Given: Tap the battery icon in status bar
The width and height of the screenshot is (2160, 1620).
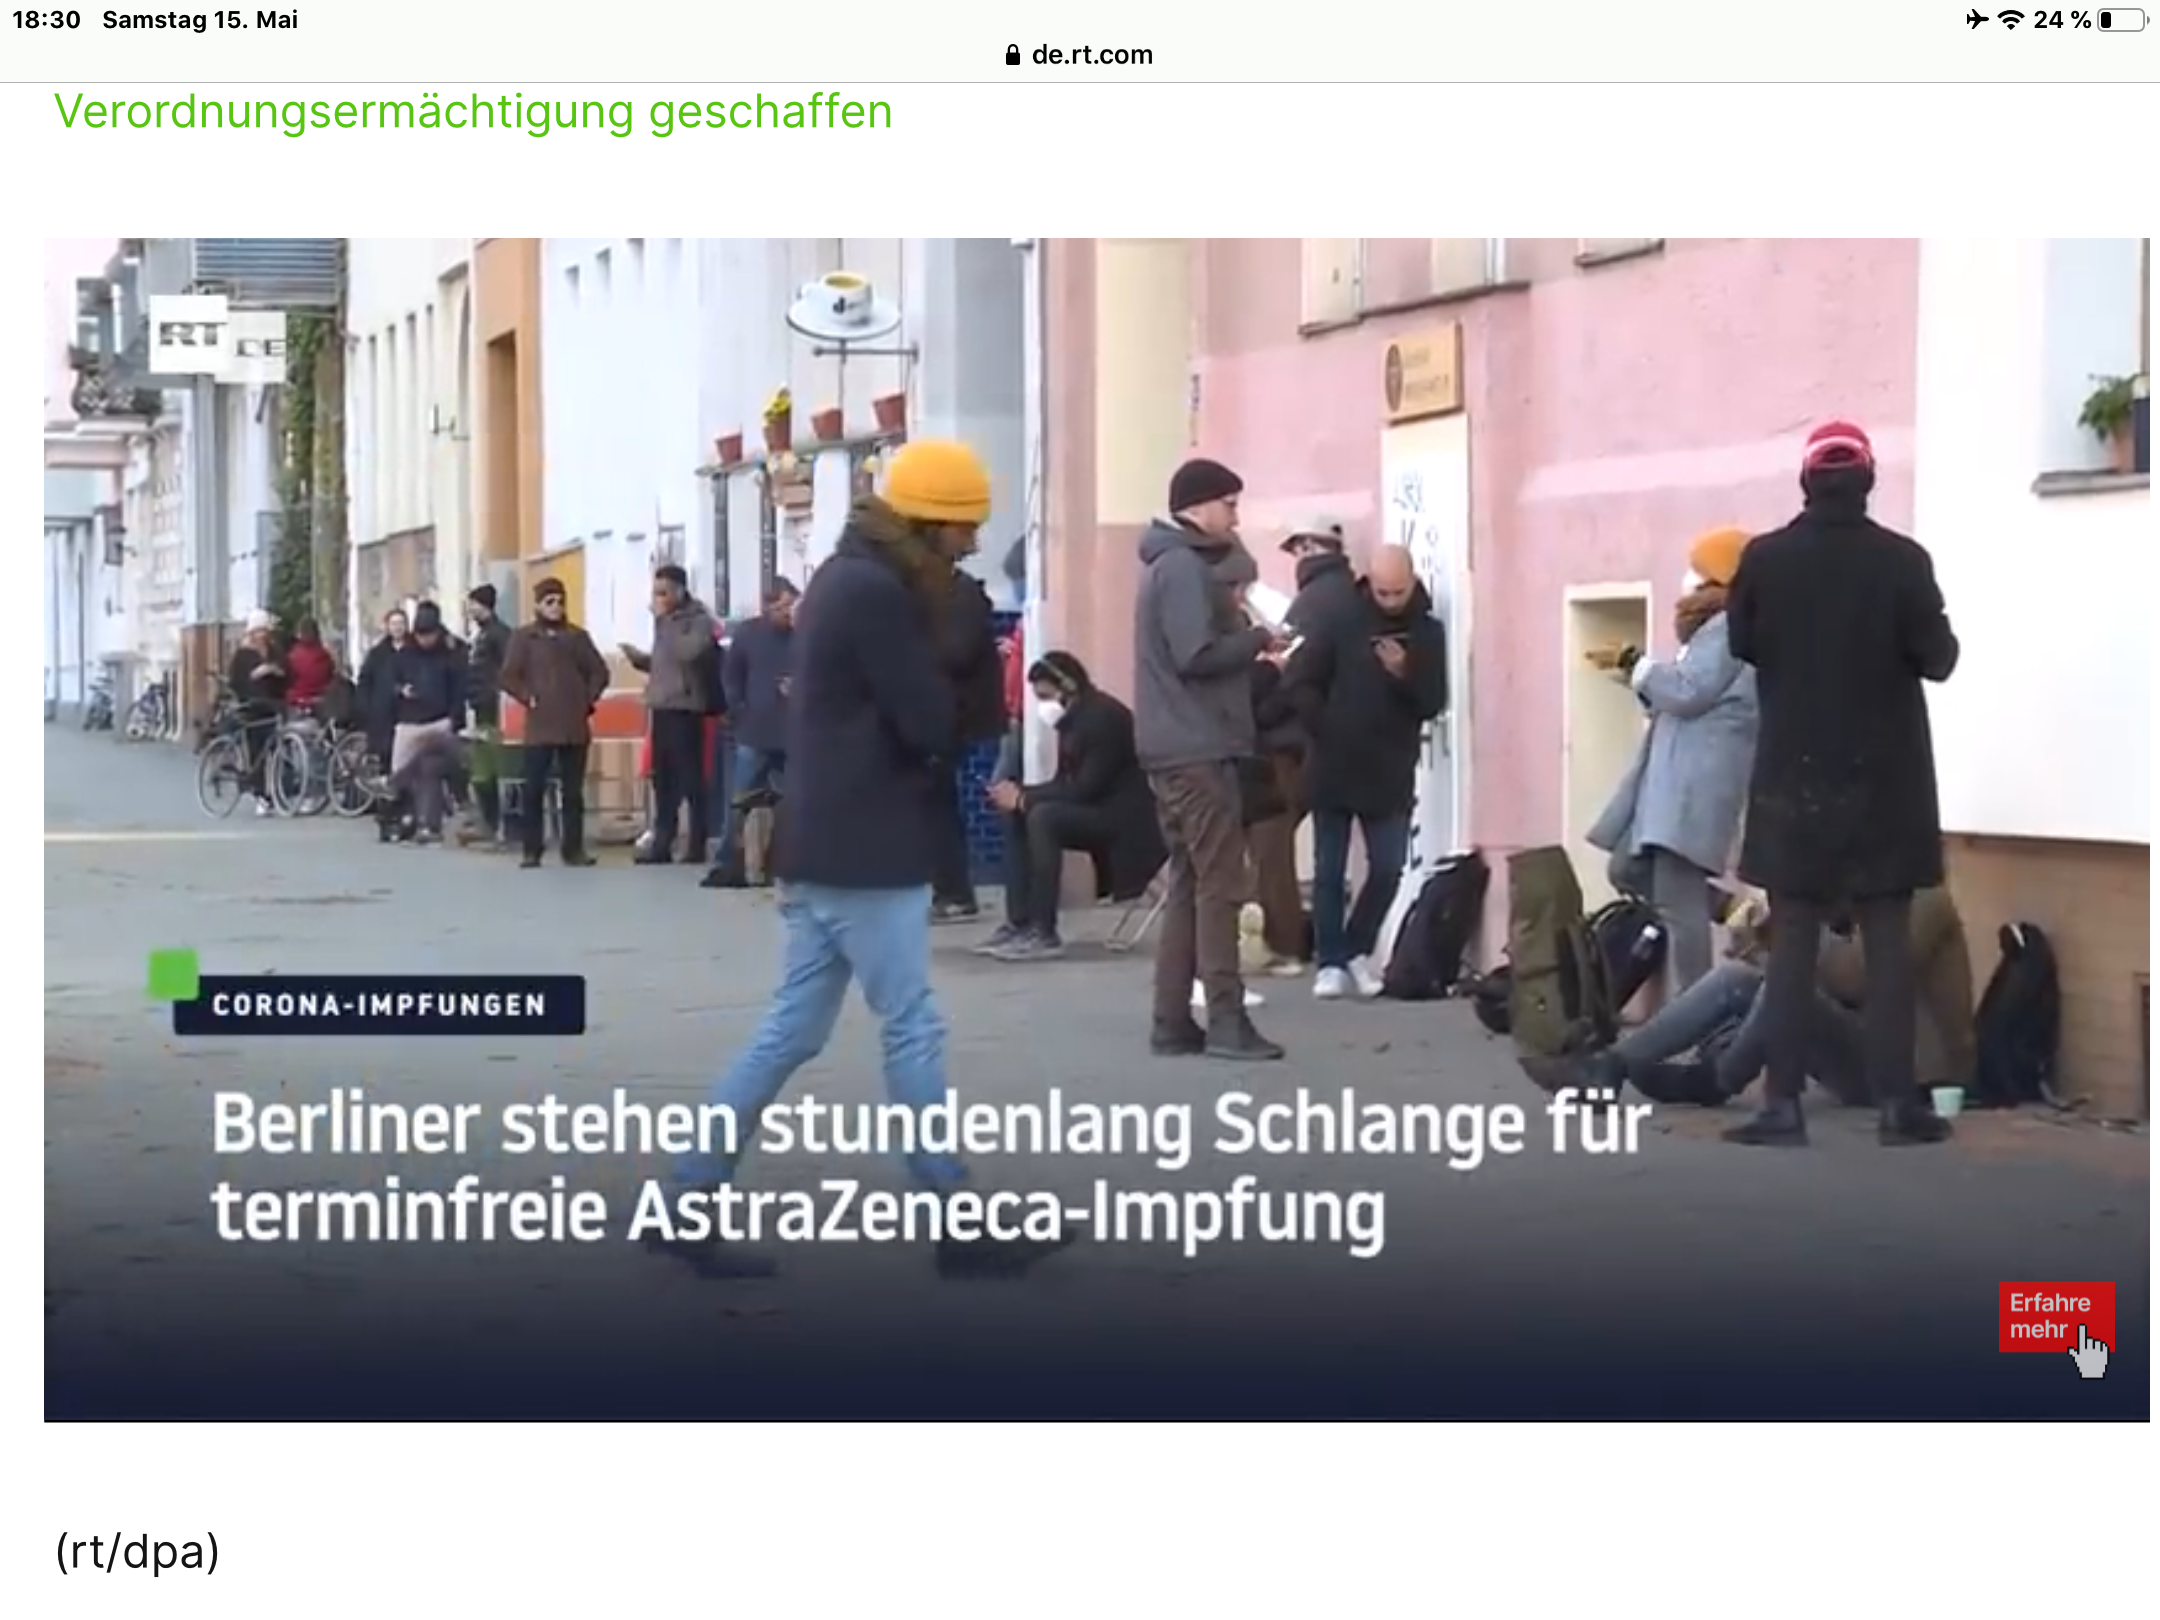Looking at the screenshot, I should pyautogui.click(x=2122, y=20).
